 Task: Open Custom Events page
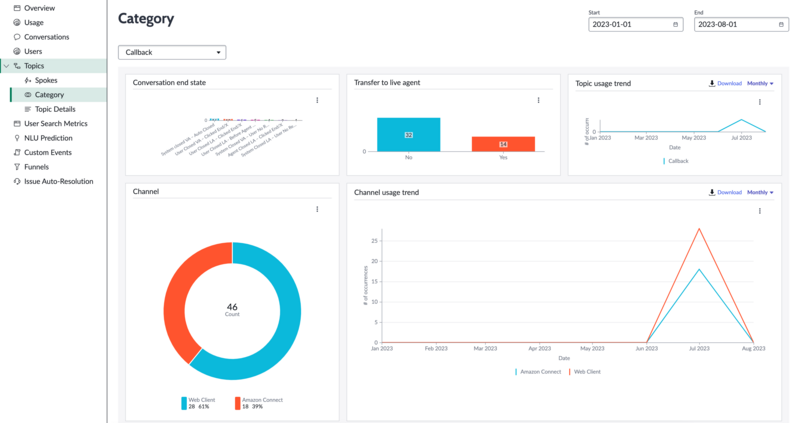click(48, 152)
